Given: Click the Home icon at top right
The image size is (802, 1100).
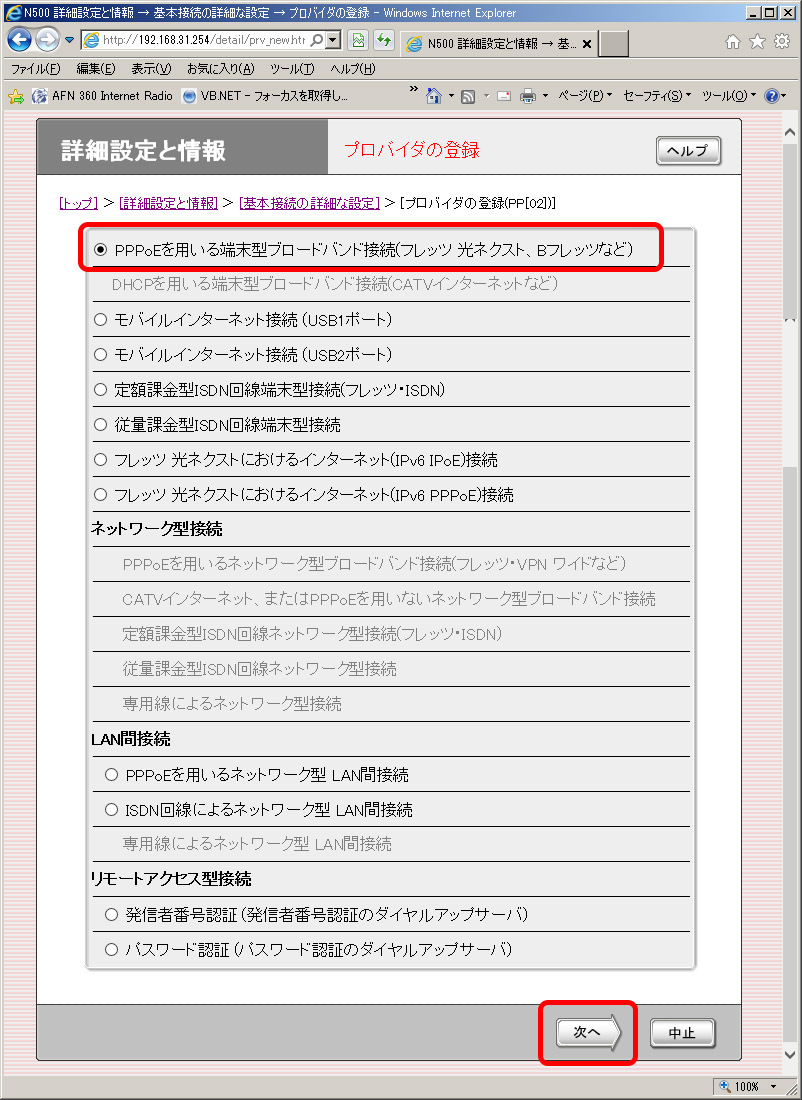Looking at the screenshot, I should [x=733, y=41].
